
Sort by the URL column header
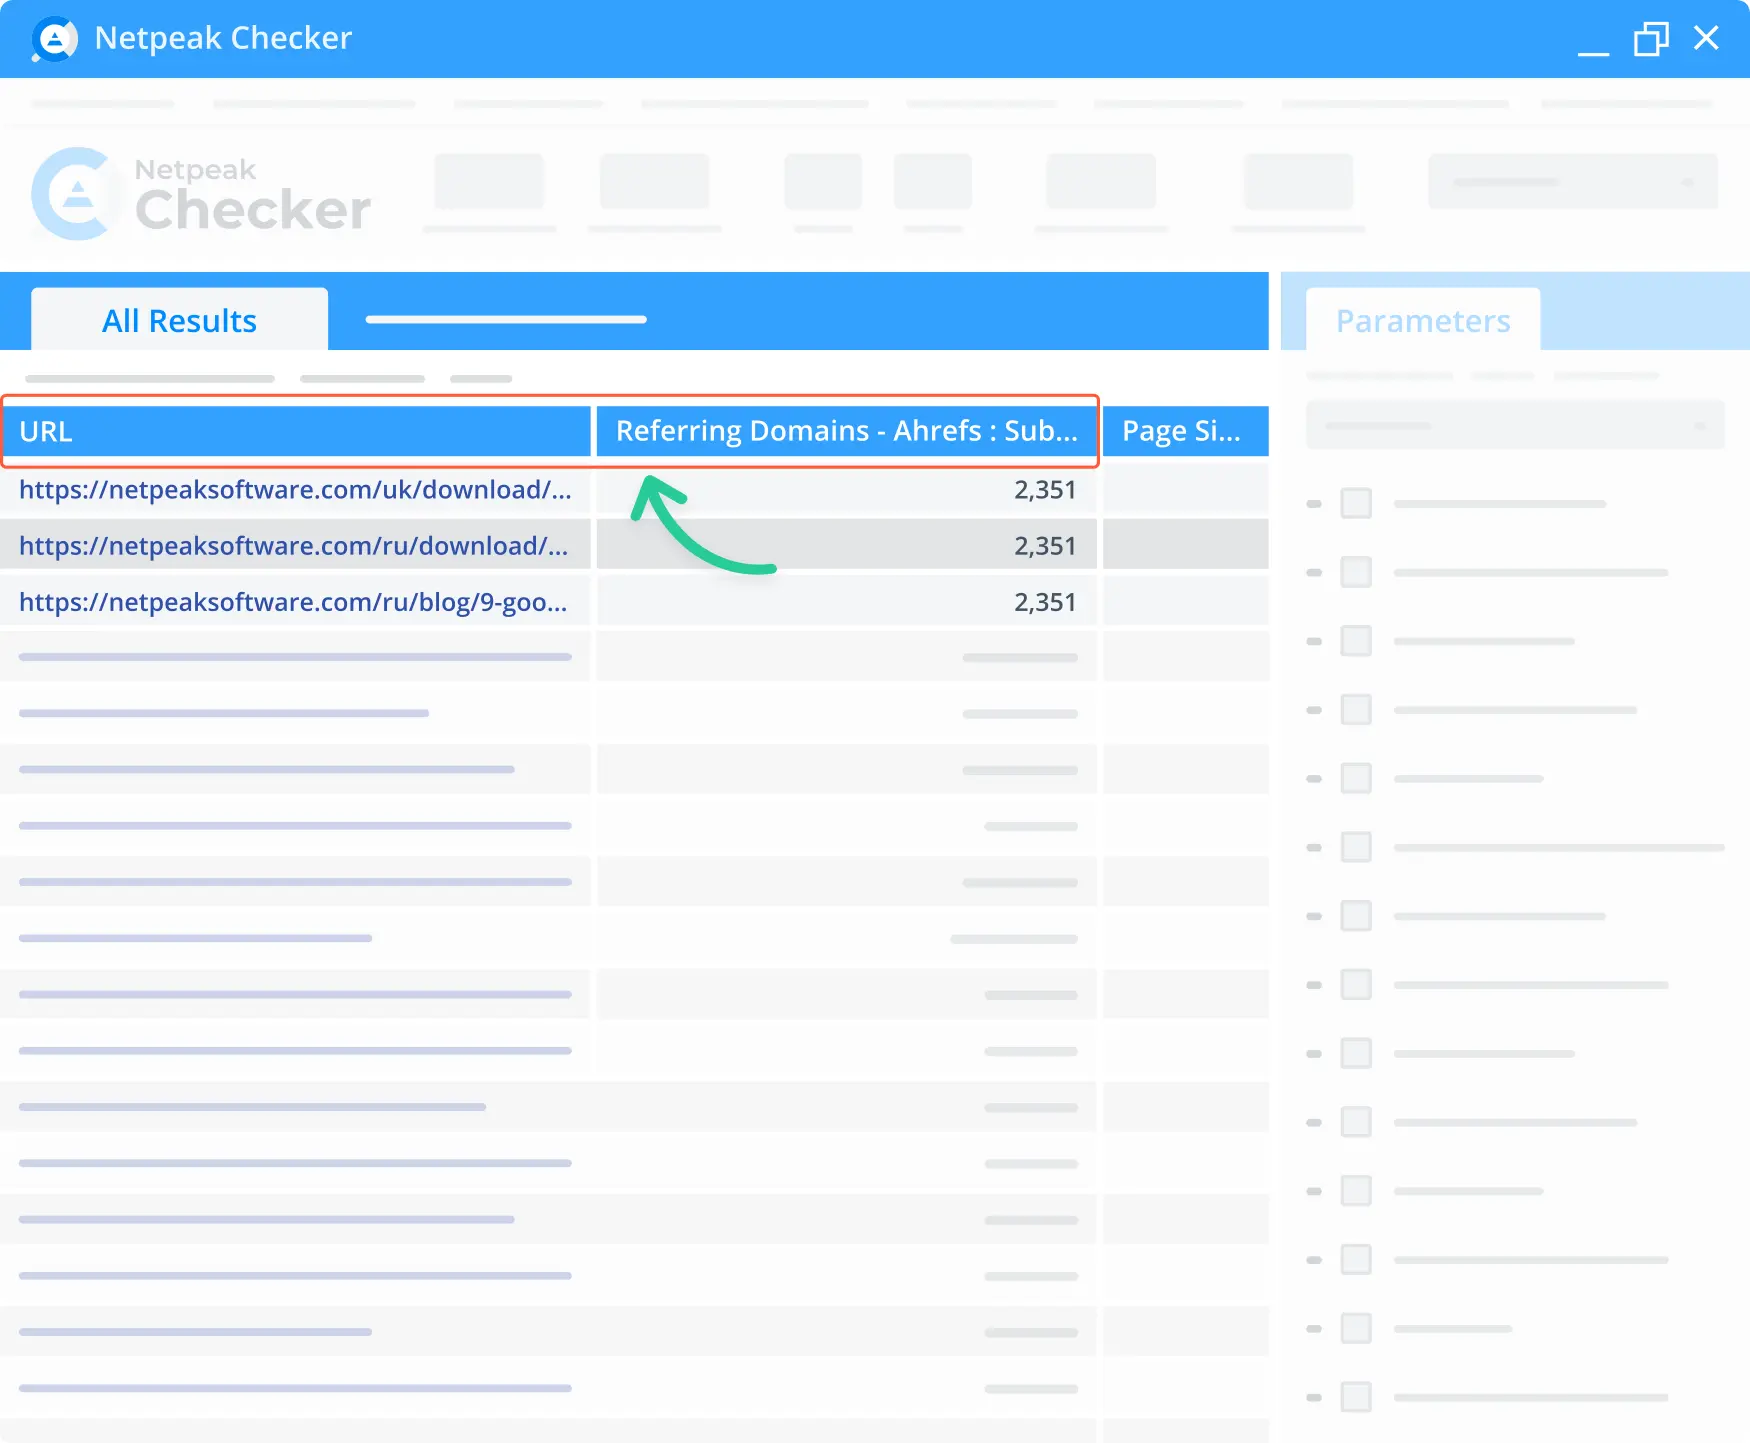296,431
